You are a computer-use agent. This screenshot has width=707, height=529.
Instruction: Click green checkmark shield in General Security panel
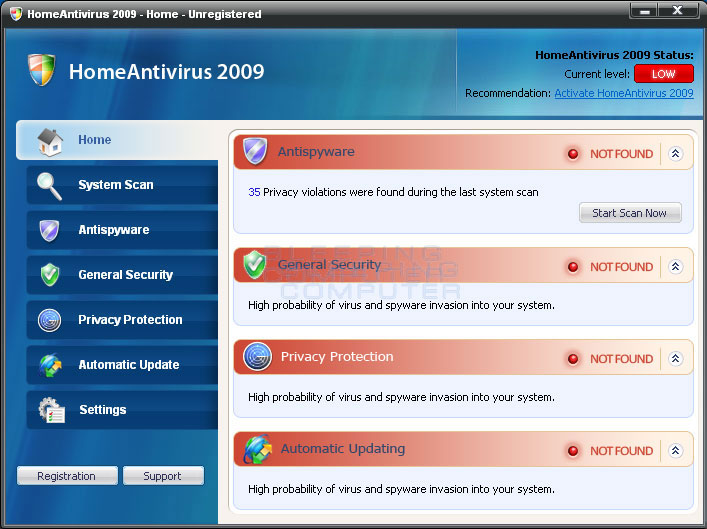click(255, 264)
